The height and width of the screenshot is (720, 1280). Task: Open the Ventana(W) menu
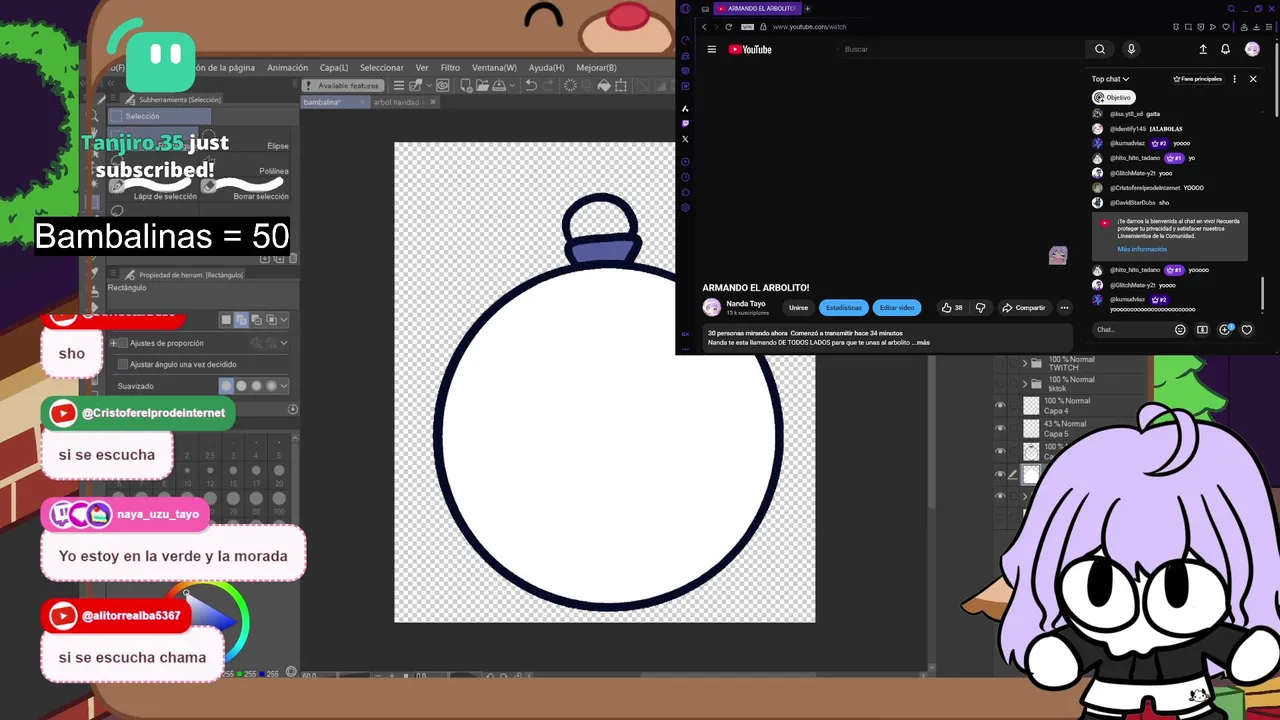pyautogui.click(x=494, y=68)
